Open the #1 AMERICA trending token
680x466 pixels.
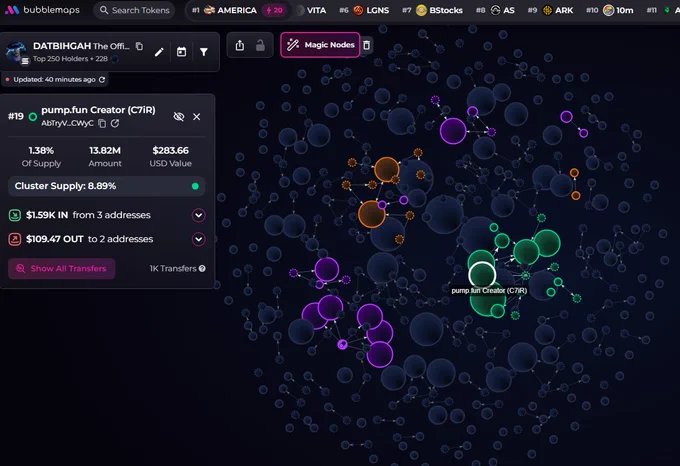224,10
